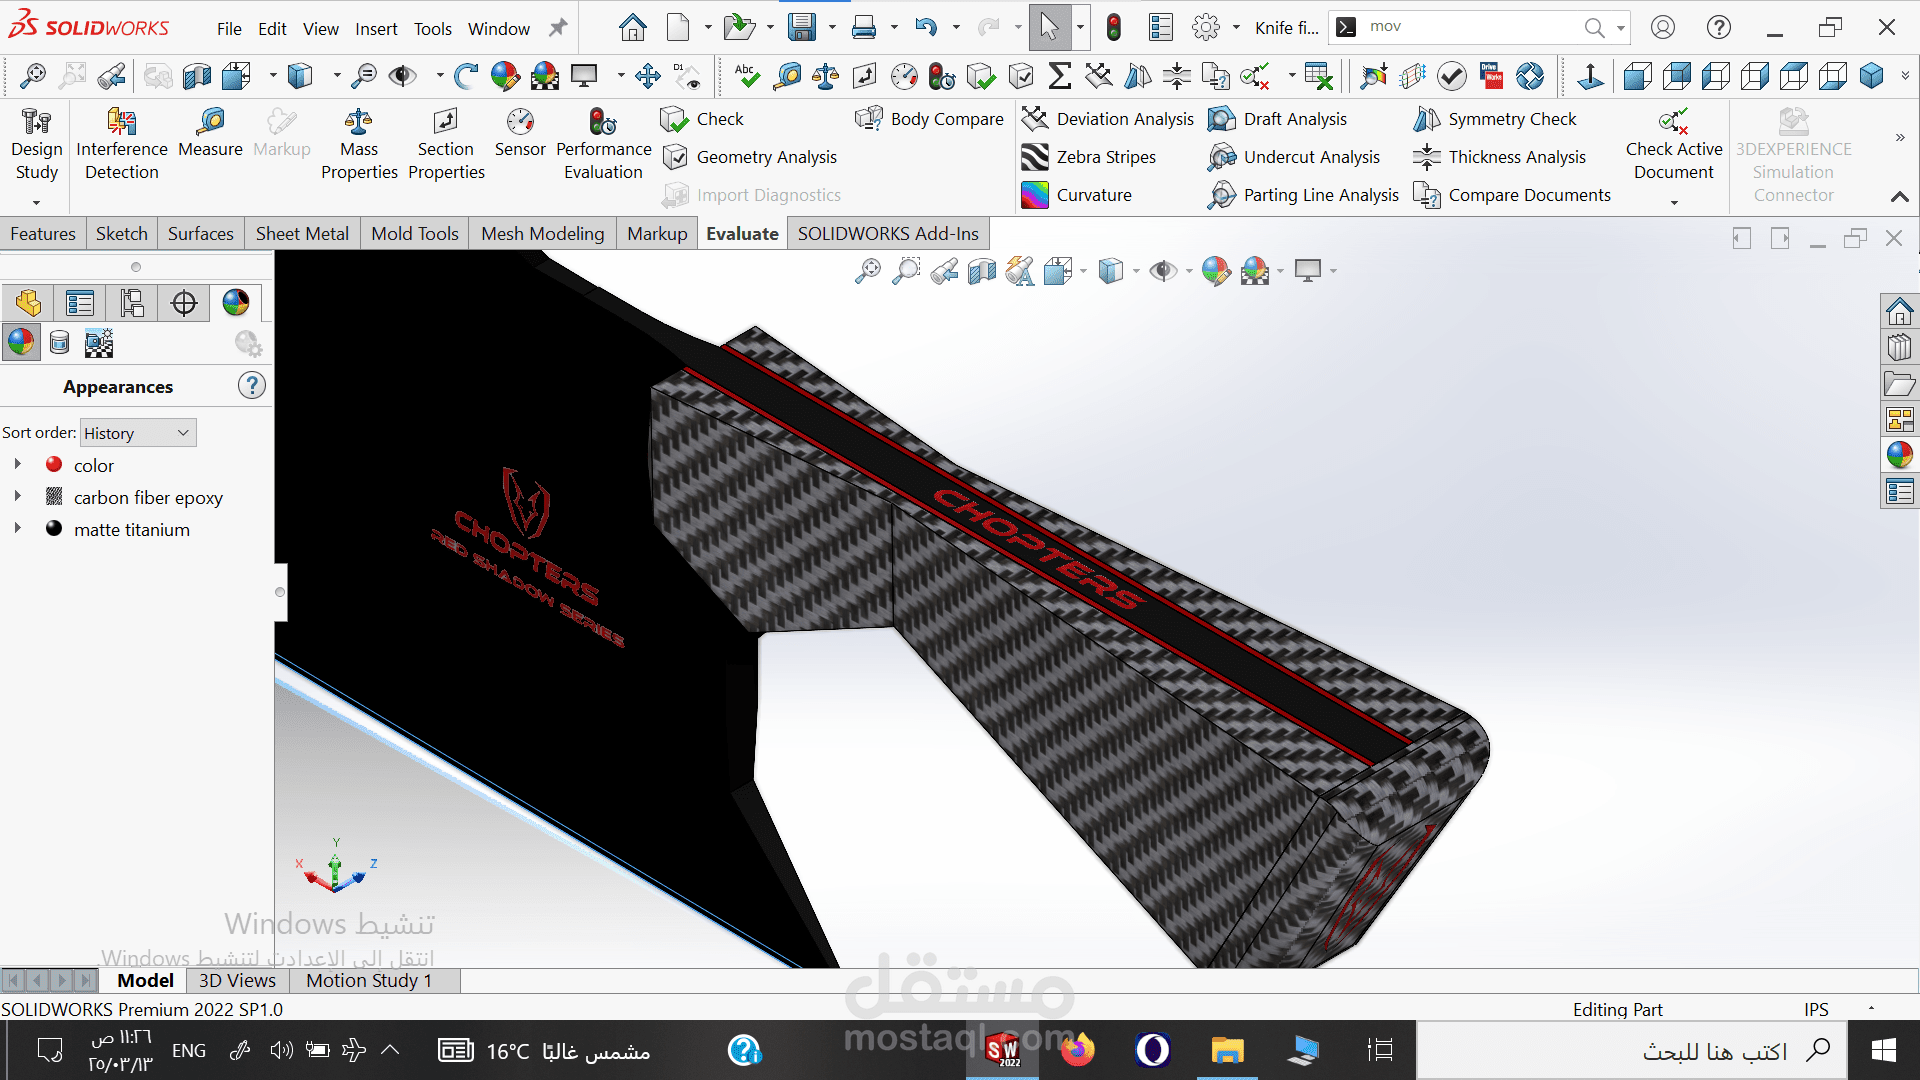
Task: Click the SOLIDWORKS 2022 taskbar icon
Action: point(1002,1050)
